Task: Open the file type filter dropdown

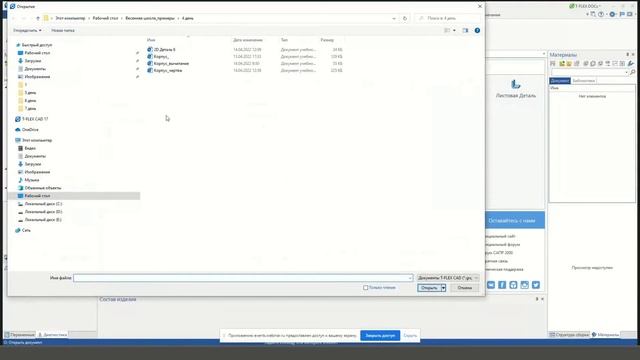Action: (x=448, y=278)
